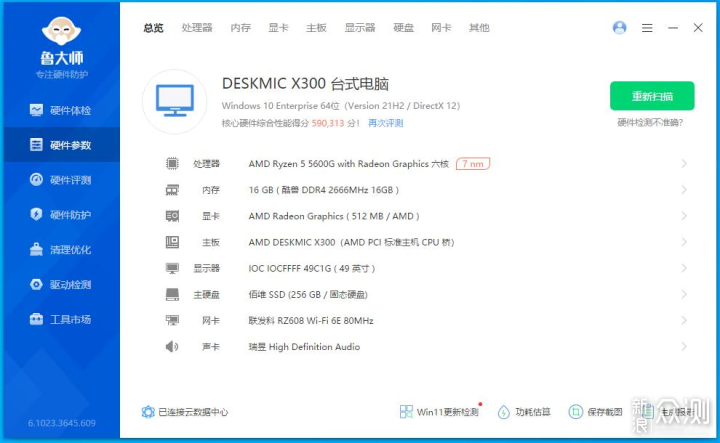Open the user account profile icon
Image resolution: width=720 pixels, height=443 pixels.
(x=619, y=28)
